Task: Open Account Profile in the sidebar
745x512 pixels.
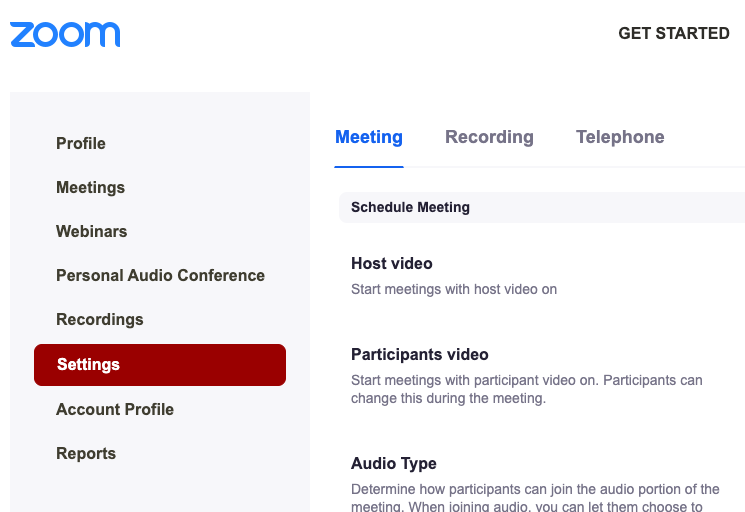Action: (x=115, y=409)
